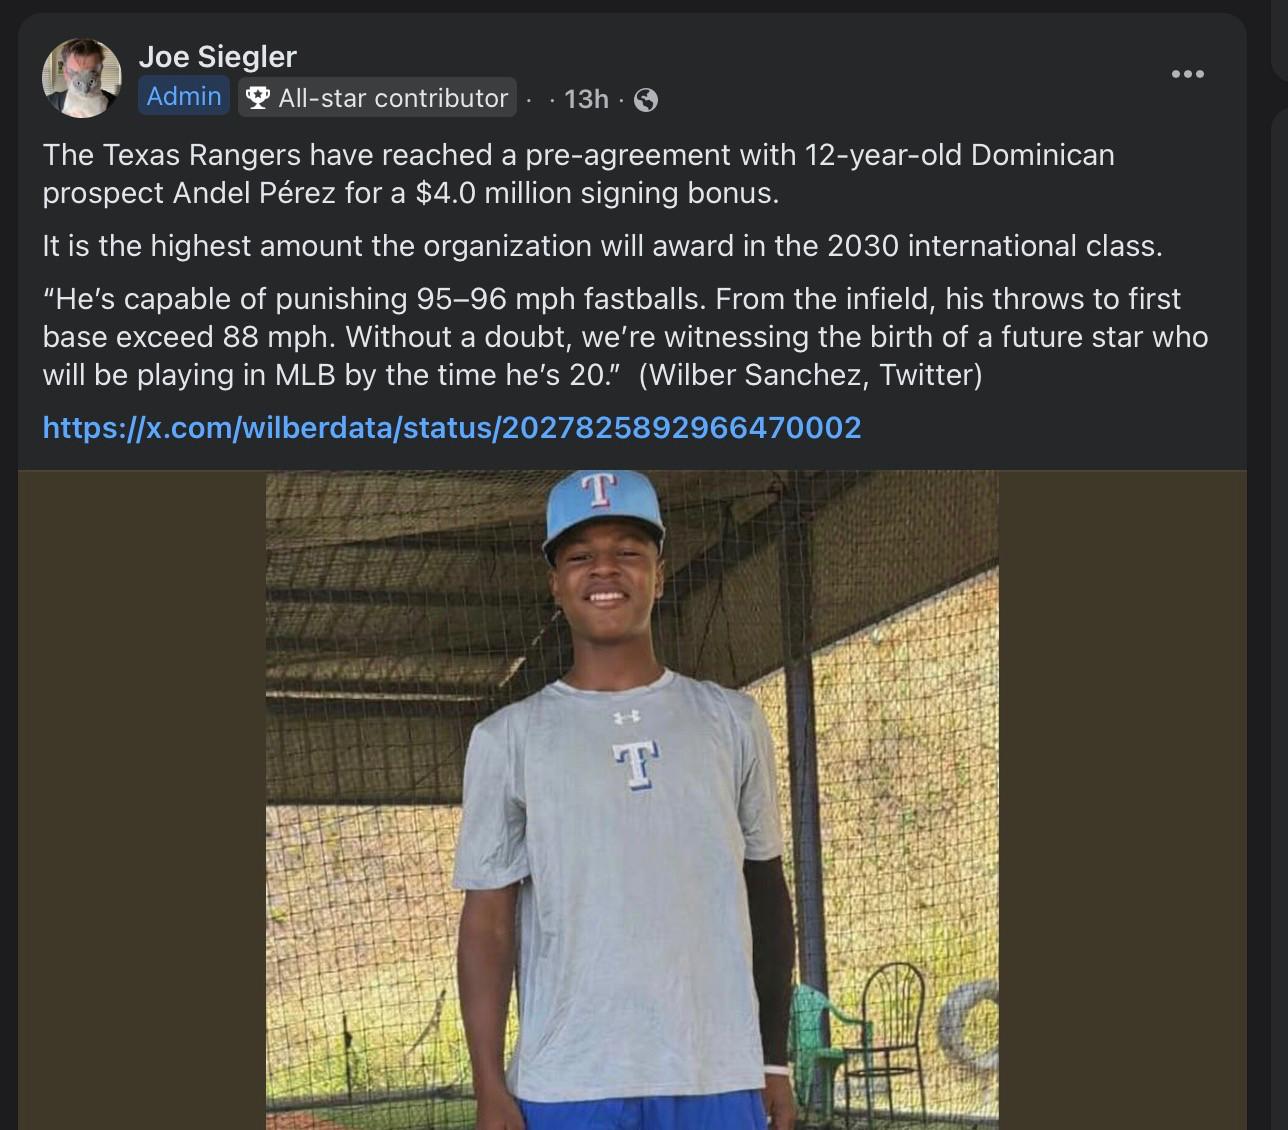The width and height of the screenshot is (1288, 1130).
Task: Click the Wilber Sanchez quote paragraph
Action: (x=625, y=337)
